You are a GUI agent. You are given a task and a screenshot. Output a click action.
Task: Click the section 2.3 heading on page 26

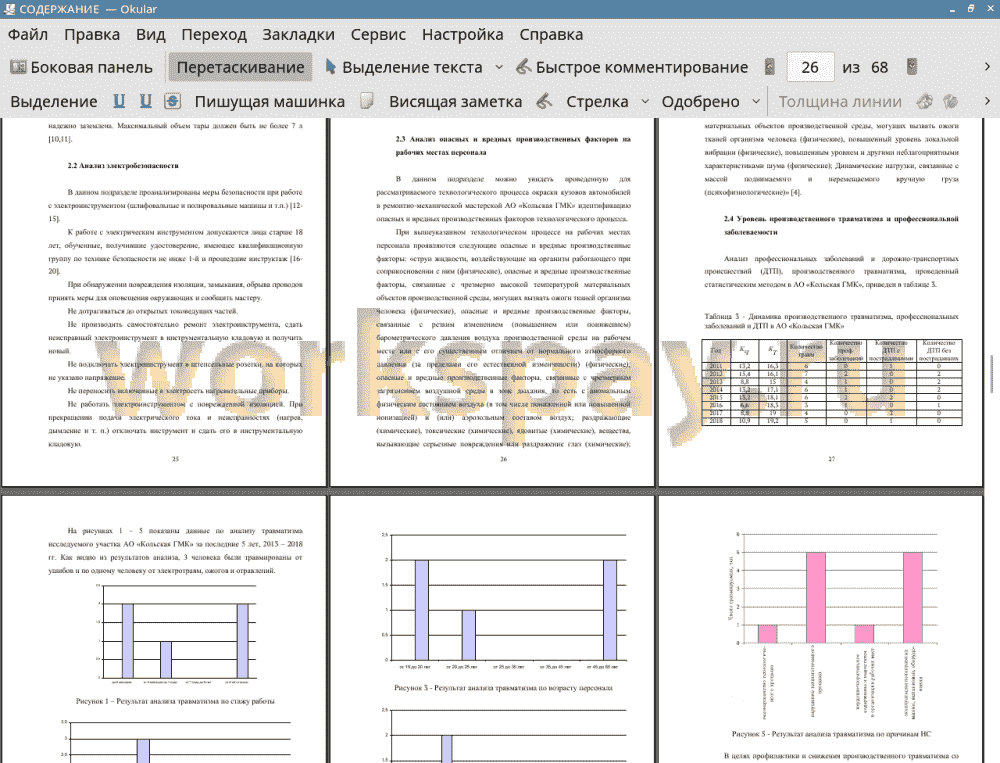(x=513, y=145)
